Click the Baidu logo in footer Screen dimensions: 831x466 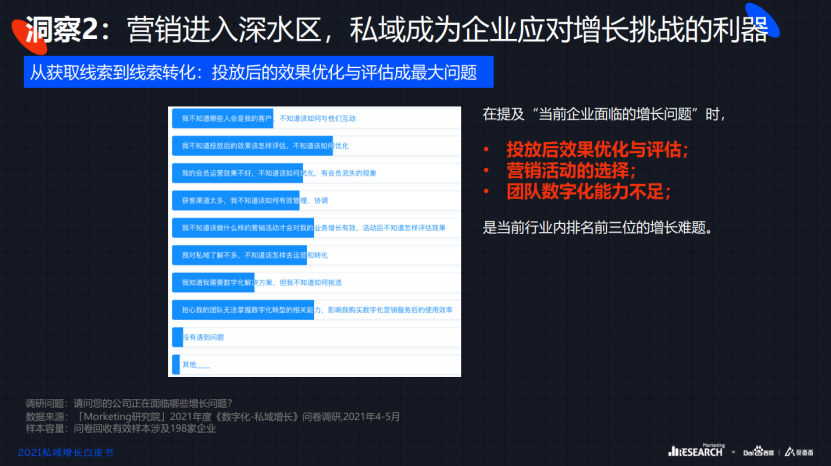pyautogui.click(x=755, y=452)
